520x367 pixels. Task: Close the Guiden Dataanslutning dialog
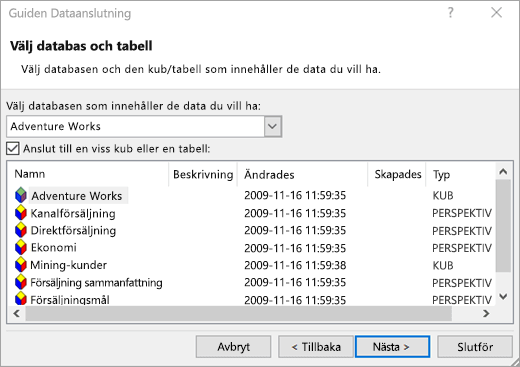(x=496, y=13)
